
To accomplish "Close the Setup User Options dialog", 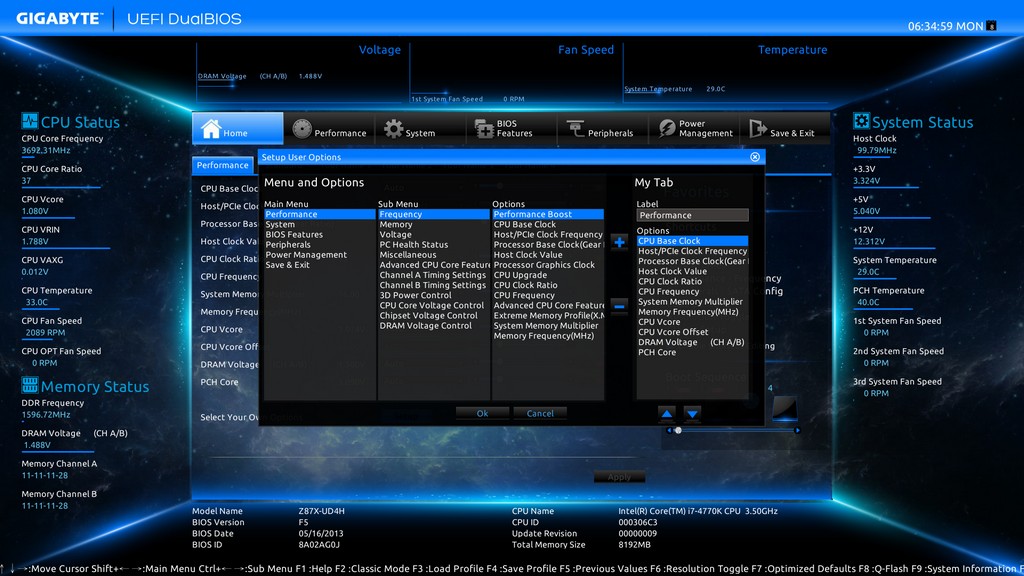I will click(x=755, y=157).
